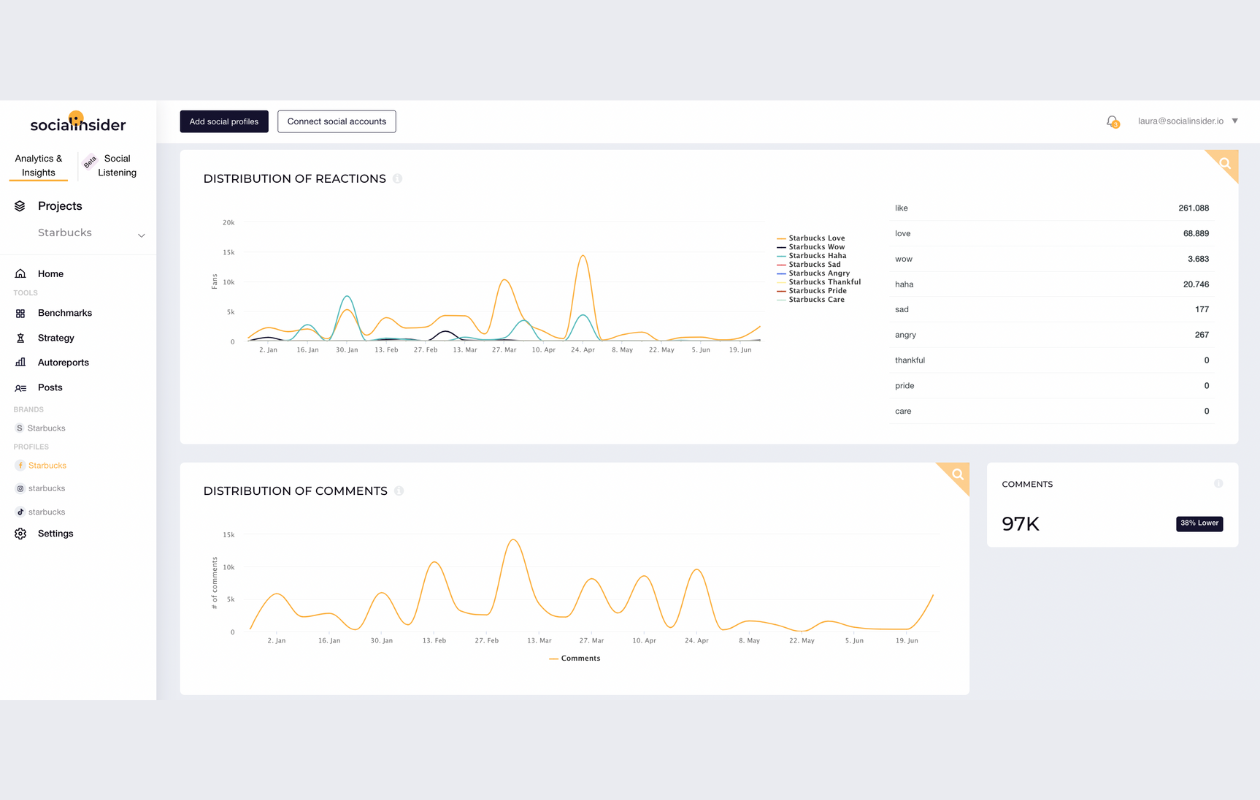Click the love row value 68.889
The height and width of the screenshot is (800, 1260).
click(1196, 234)
